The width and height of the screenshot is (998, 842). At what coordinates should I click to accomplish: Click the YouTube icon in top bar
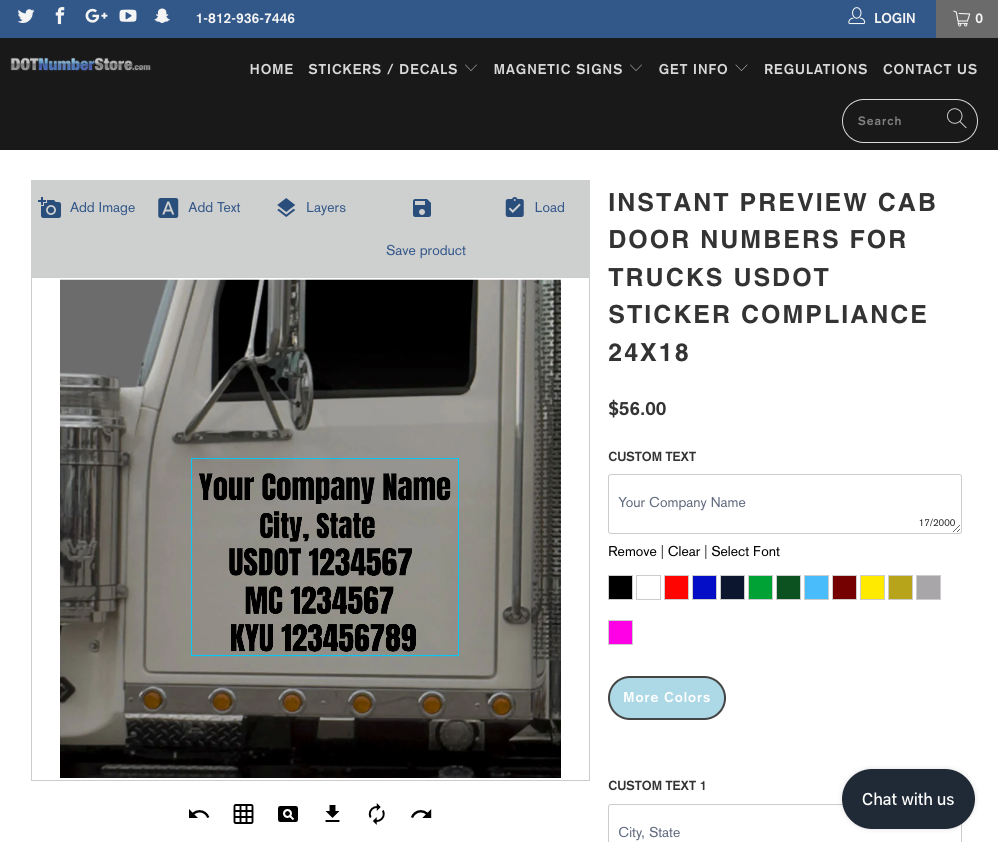point(128,17)
